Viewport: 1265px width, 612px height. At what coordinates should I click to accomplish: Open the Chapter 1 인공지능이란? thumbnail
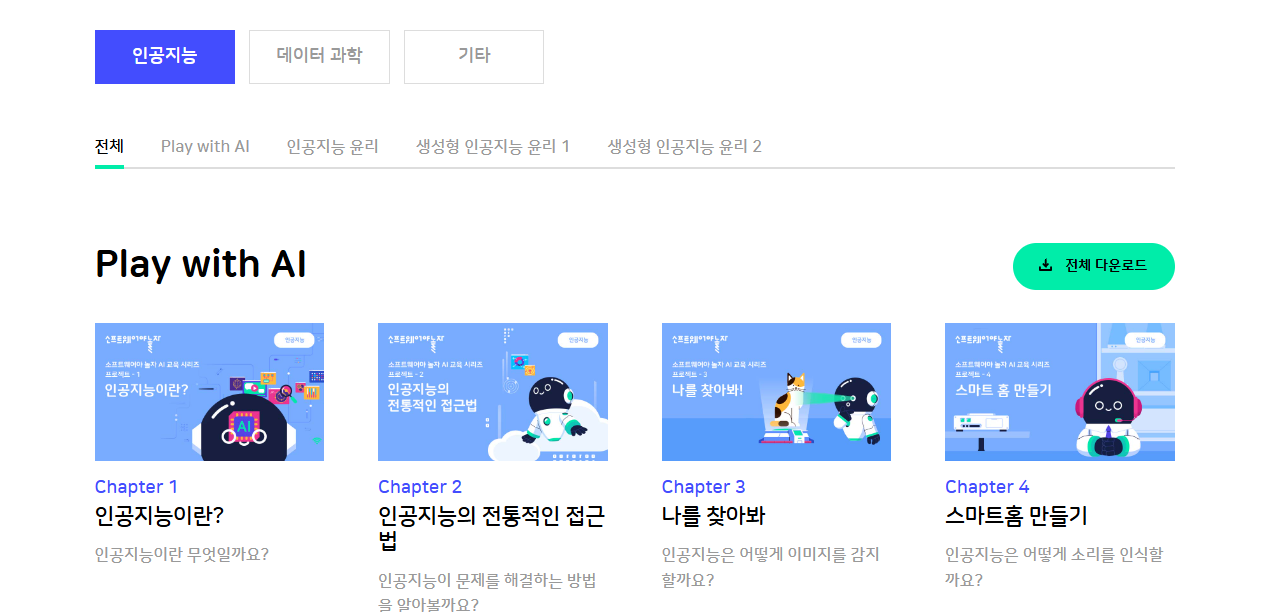click(x=209, y=392)
